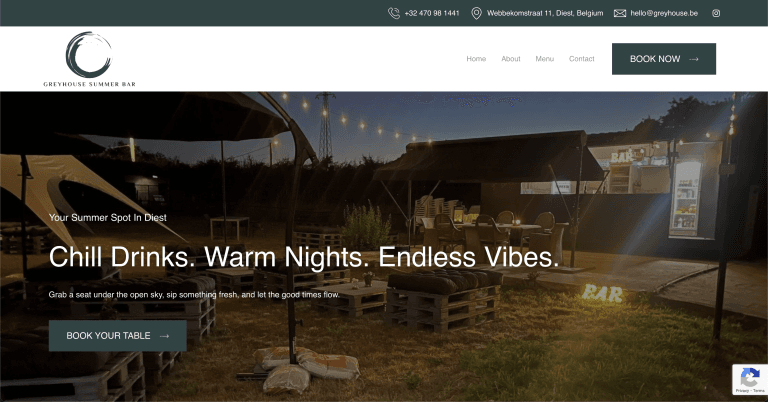Open the Menu navigation link
Image resolution: width=768 pixels, height=402 pixels.
(545, 59)
